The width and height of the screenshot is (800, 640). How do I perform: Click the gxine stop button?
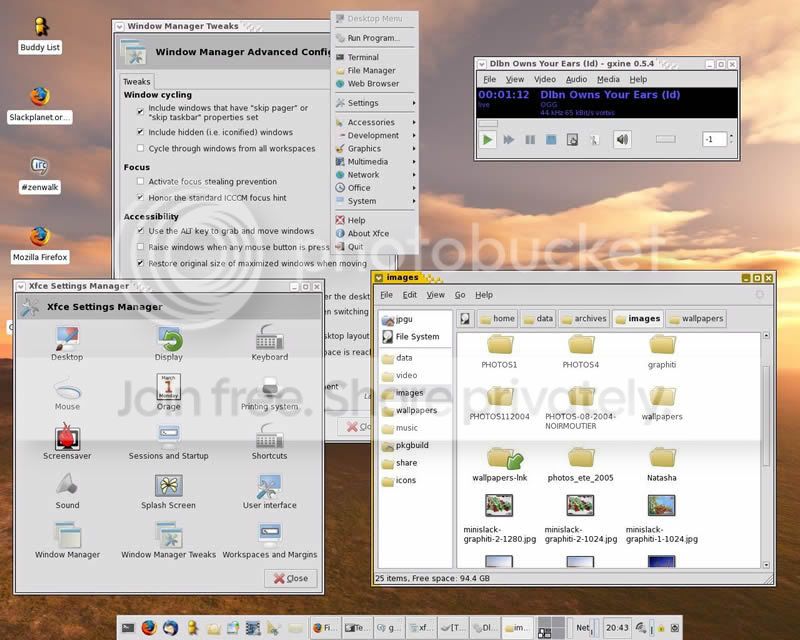coord(551,139)
